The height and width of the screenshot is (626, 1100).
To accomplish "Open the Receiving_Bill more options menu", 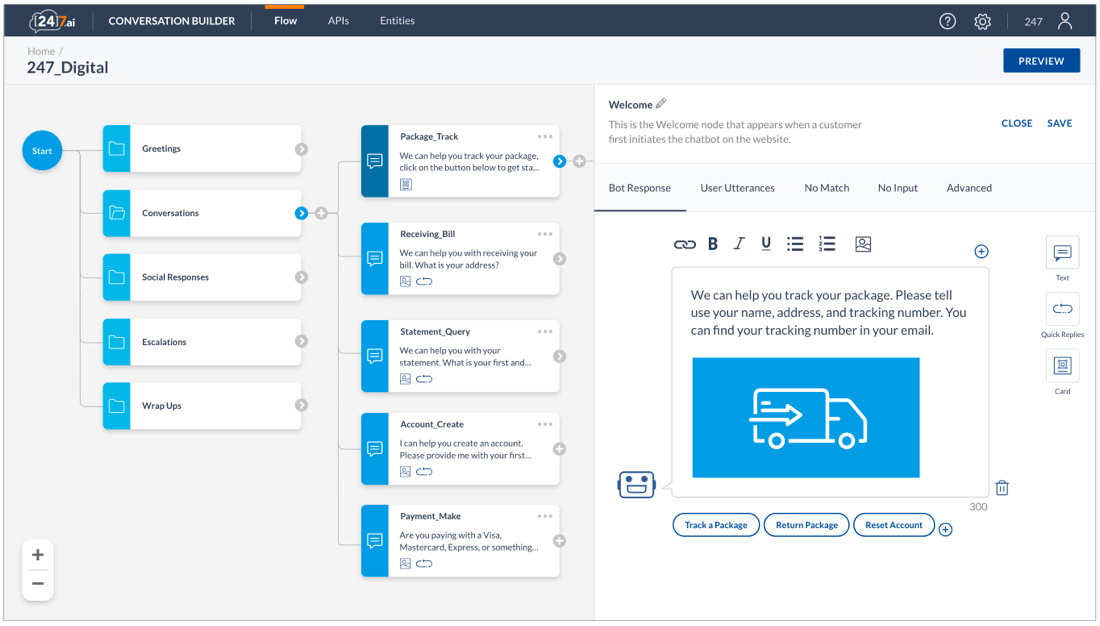I will click(x=545, y=234).
